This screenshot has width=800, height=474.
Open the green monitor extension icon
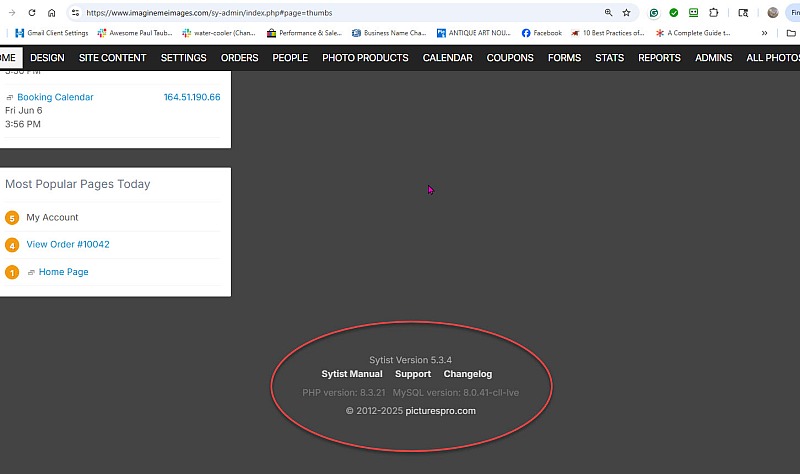tap(693, 13)
